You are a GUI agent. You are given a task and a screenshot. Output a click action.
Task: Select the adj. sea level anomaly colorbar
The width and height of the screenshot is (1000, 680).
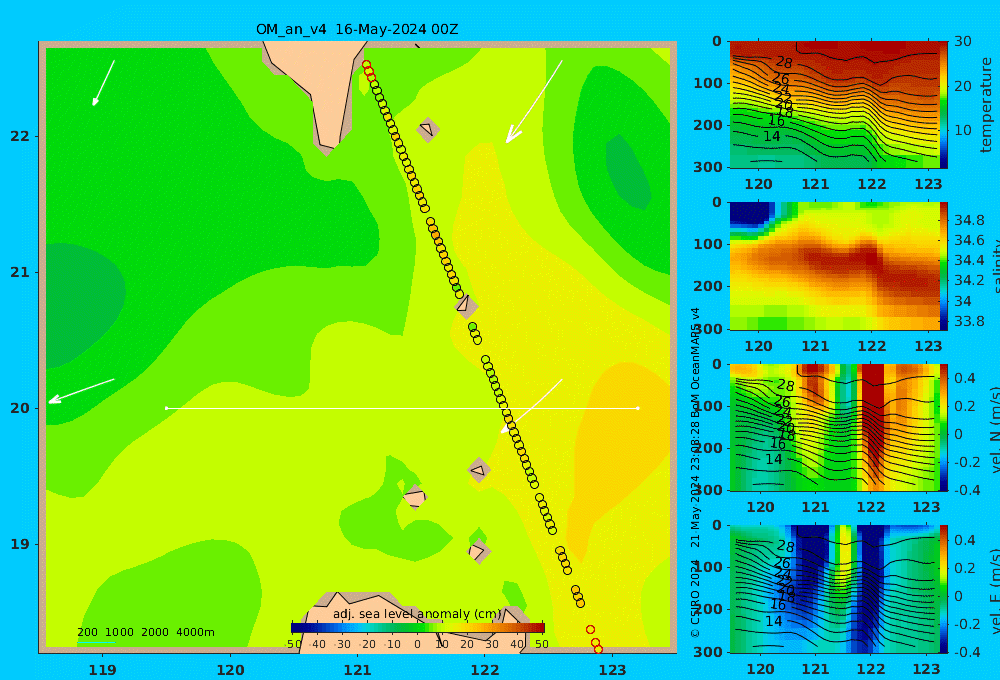click(418, 628)
